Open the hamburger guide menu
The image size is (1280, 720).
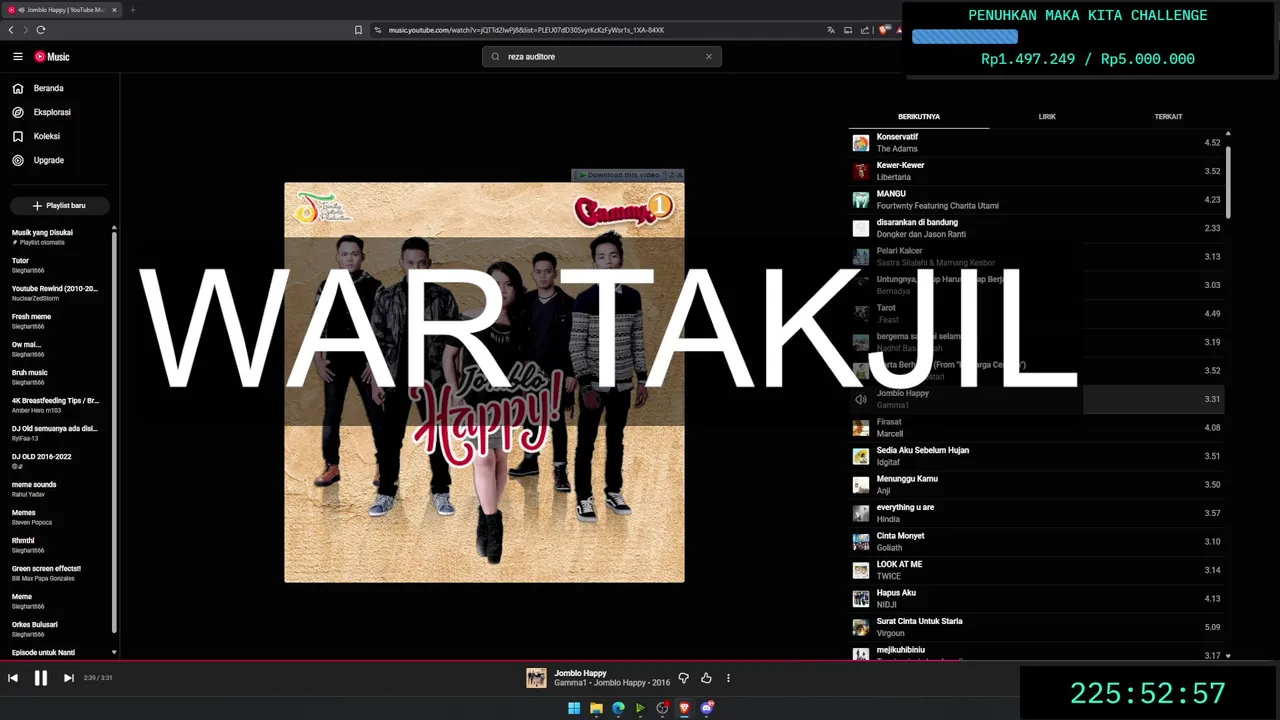click(17, 57)
